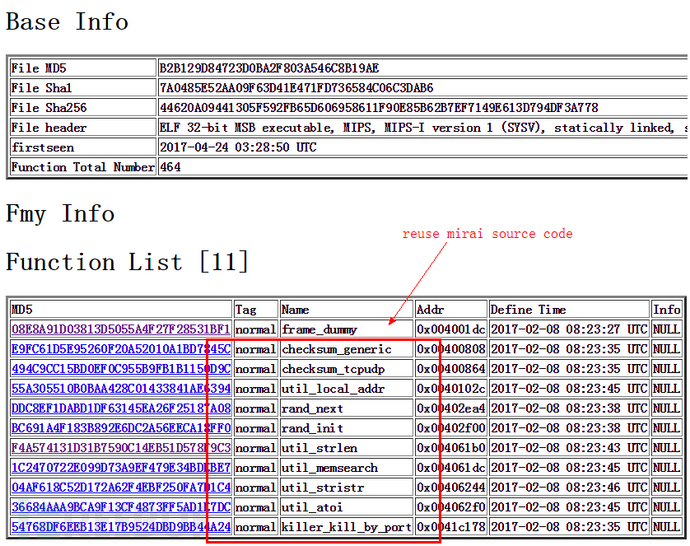Click the 'Function Total Number' label cell
The width and height of the screenshot is (690, 546).
click(83, 167)
